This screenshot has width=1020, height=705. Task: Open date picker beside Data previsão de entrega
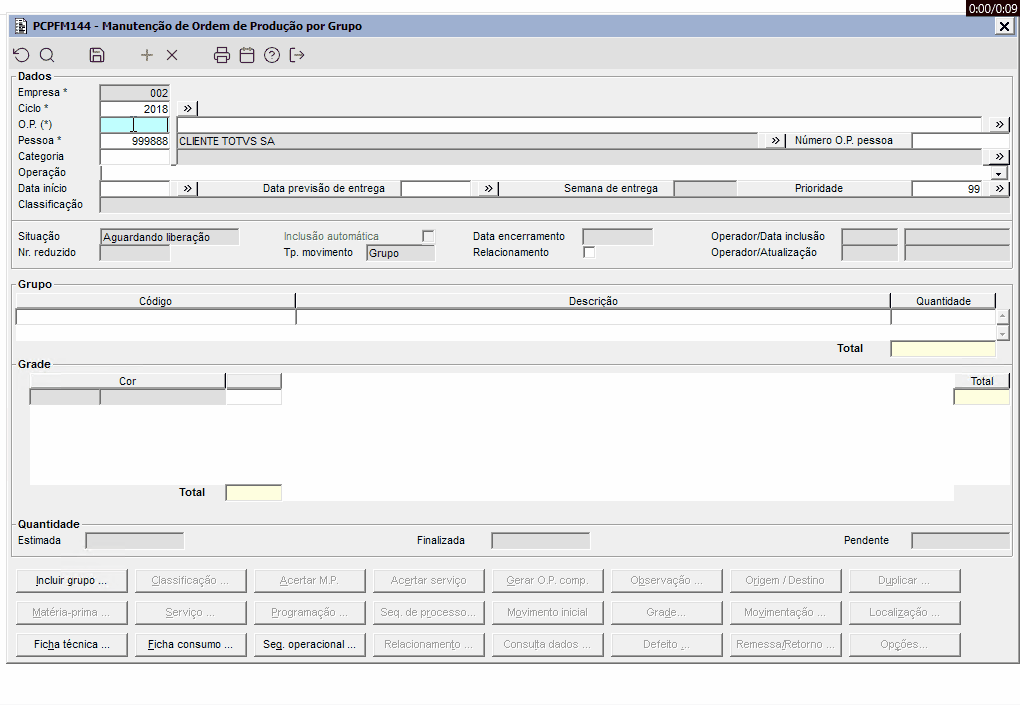click(x=489, y=189)
